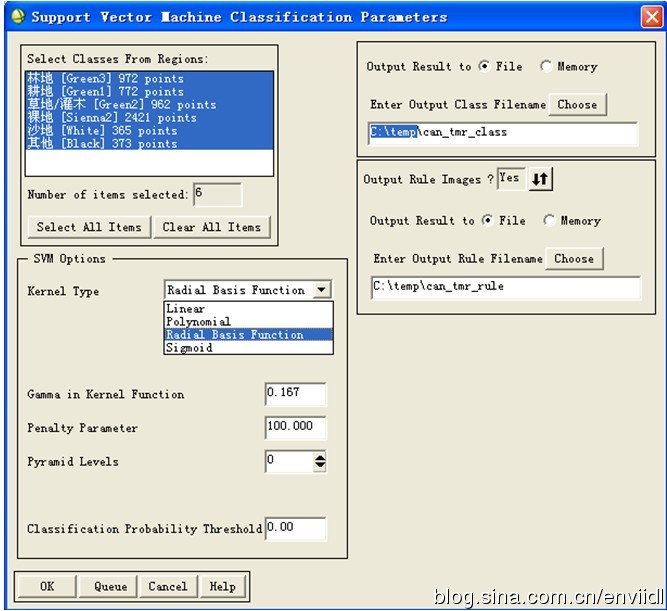Click the ENVI icon in title bar
Viewport: 667px width, 611px height.
18,17
